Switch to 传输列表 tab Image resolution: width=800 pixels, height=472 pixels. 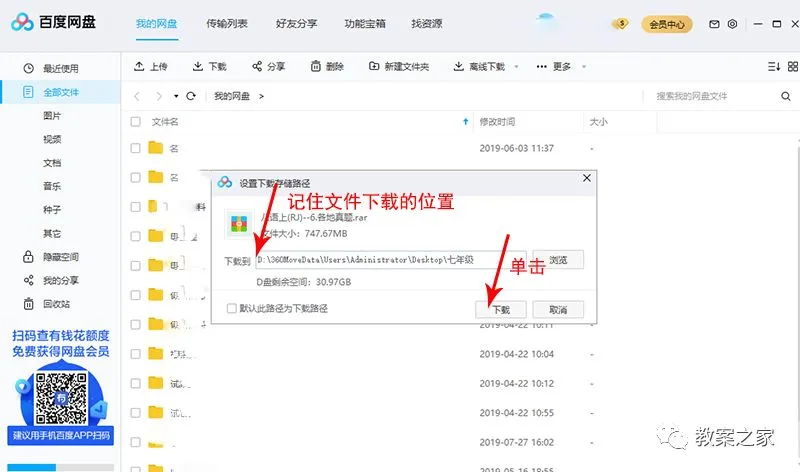(227, 23)
